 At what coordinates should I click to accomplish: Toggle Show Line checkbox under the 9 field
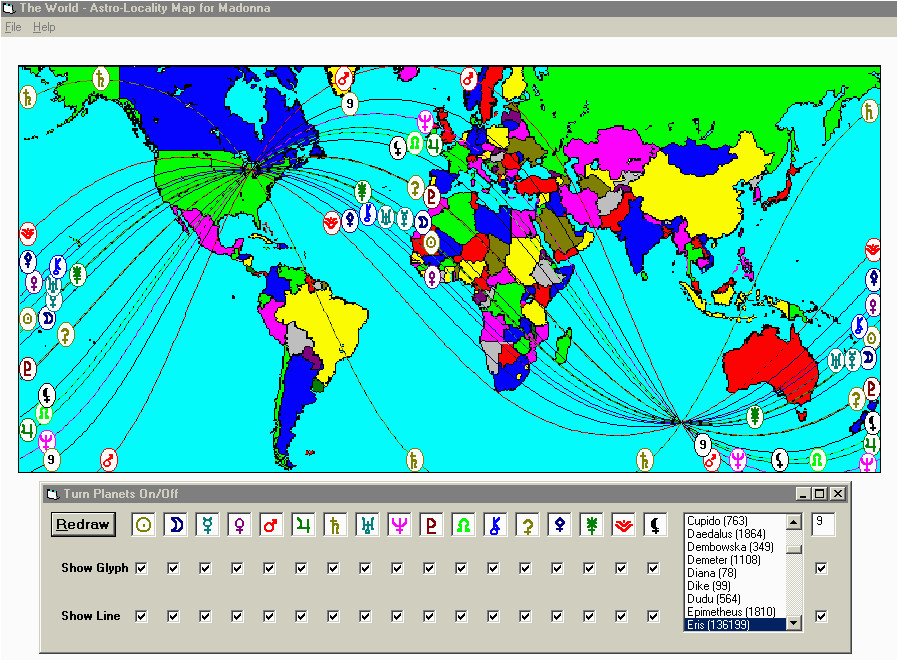tap(821, 616)
